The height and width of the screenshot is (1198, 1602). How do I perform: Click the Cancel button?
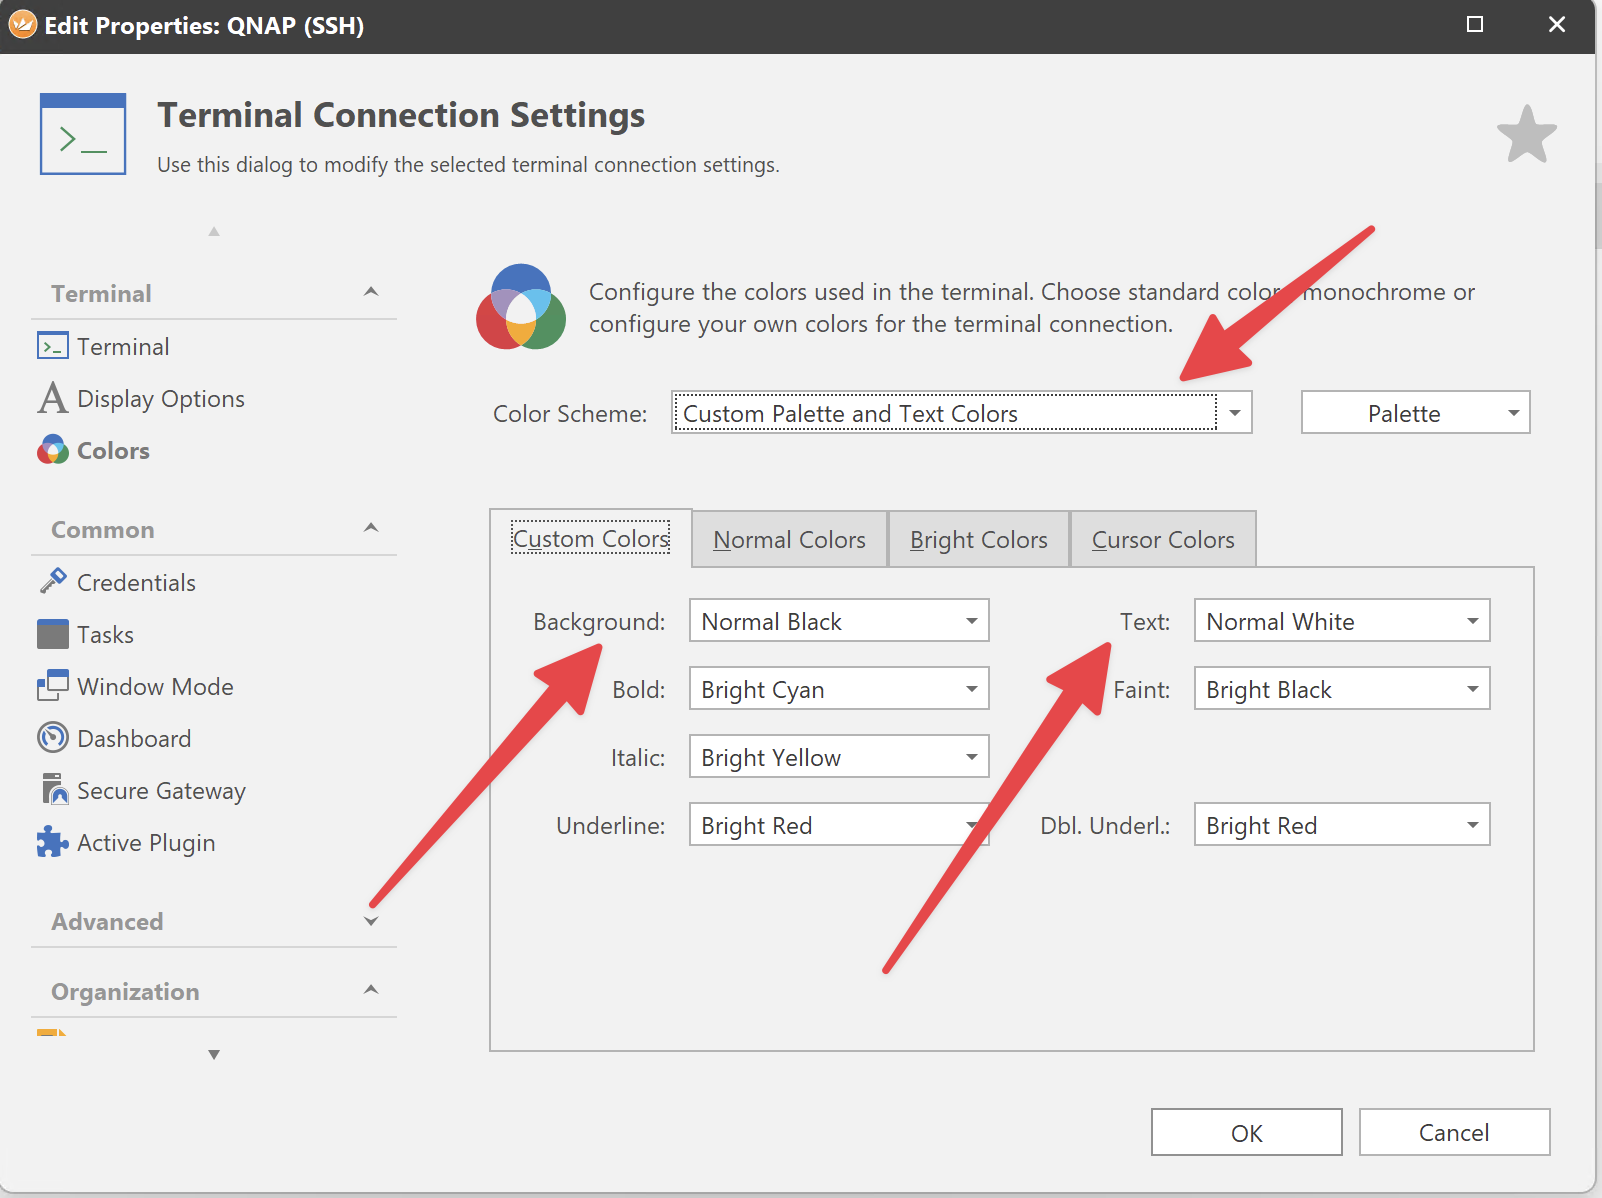[x=1454, y=1132]
